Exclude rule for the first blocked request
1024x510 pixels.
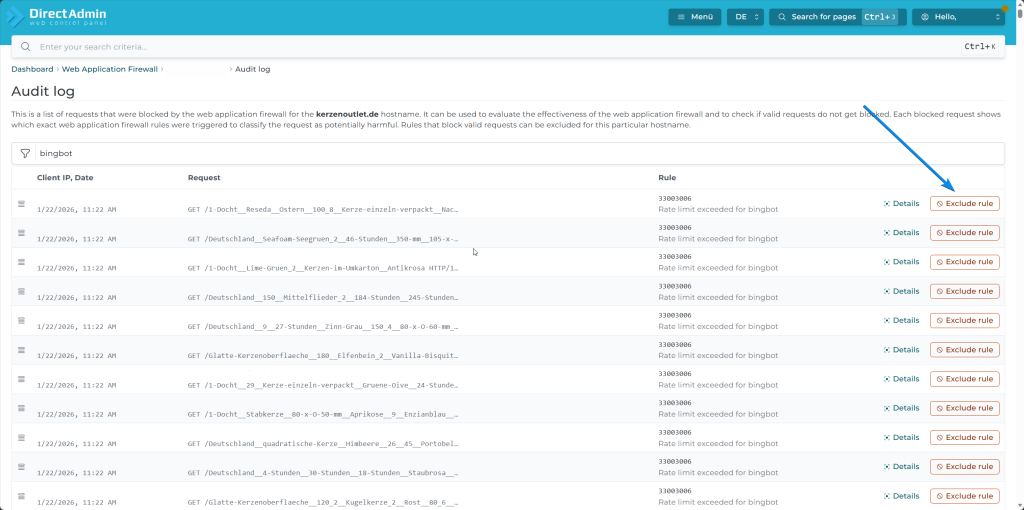[964, 204]
